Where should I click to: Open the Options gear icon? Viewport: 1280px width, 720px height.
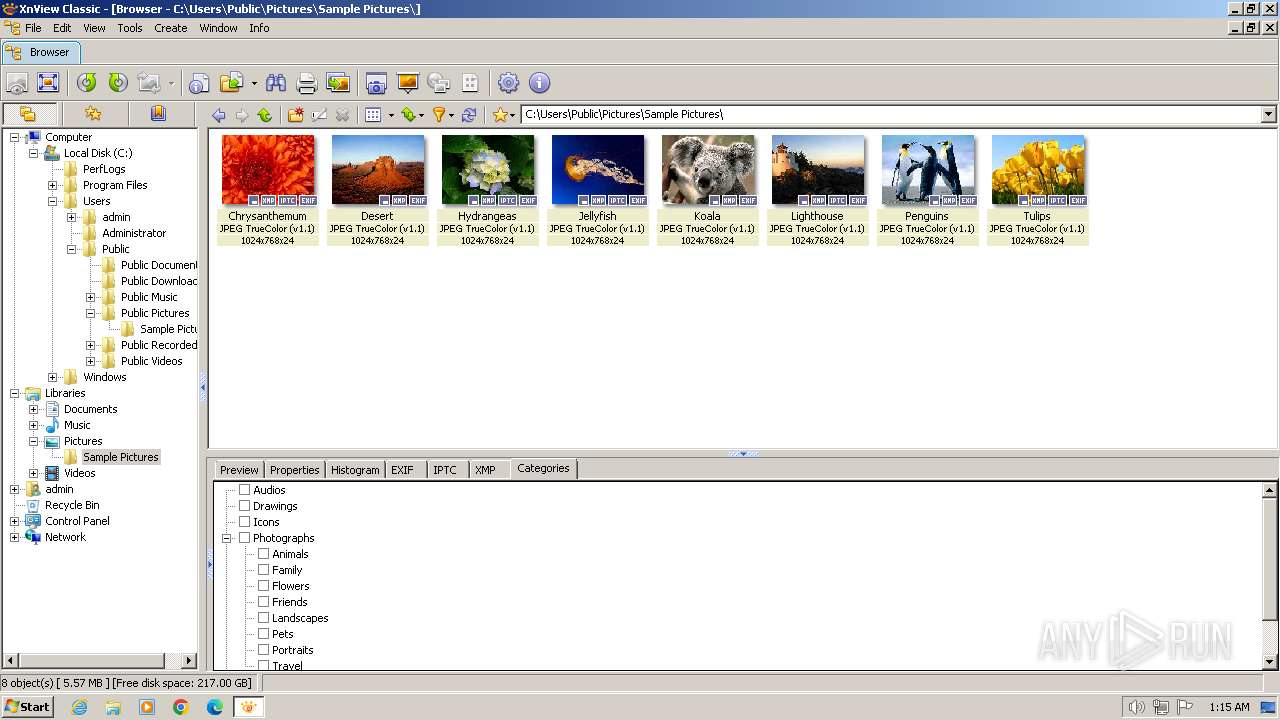509,83
